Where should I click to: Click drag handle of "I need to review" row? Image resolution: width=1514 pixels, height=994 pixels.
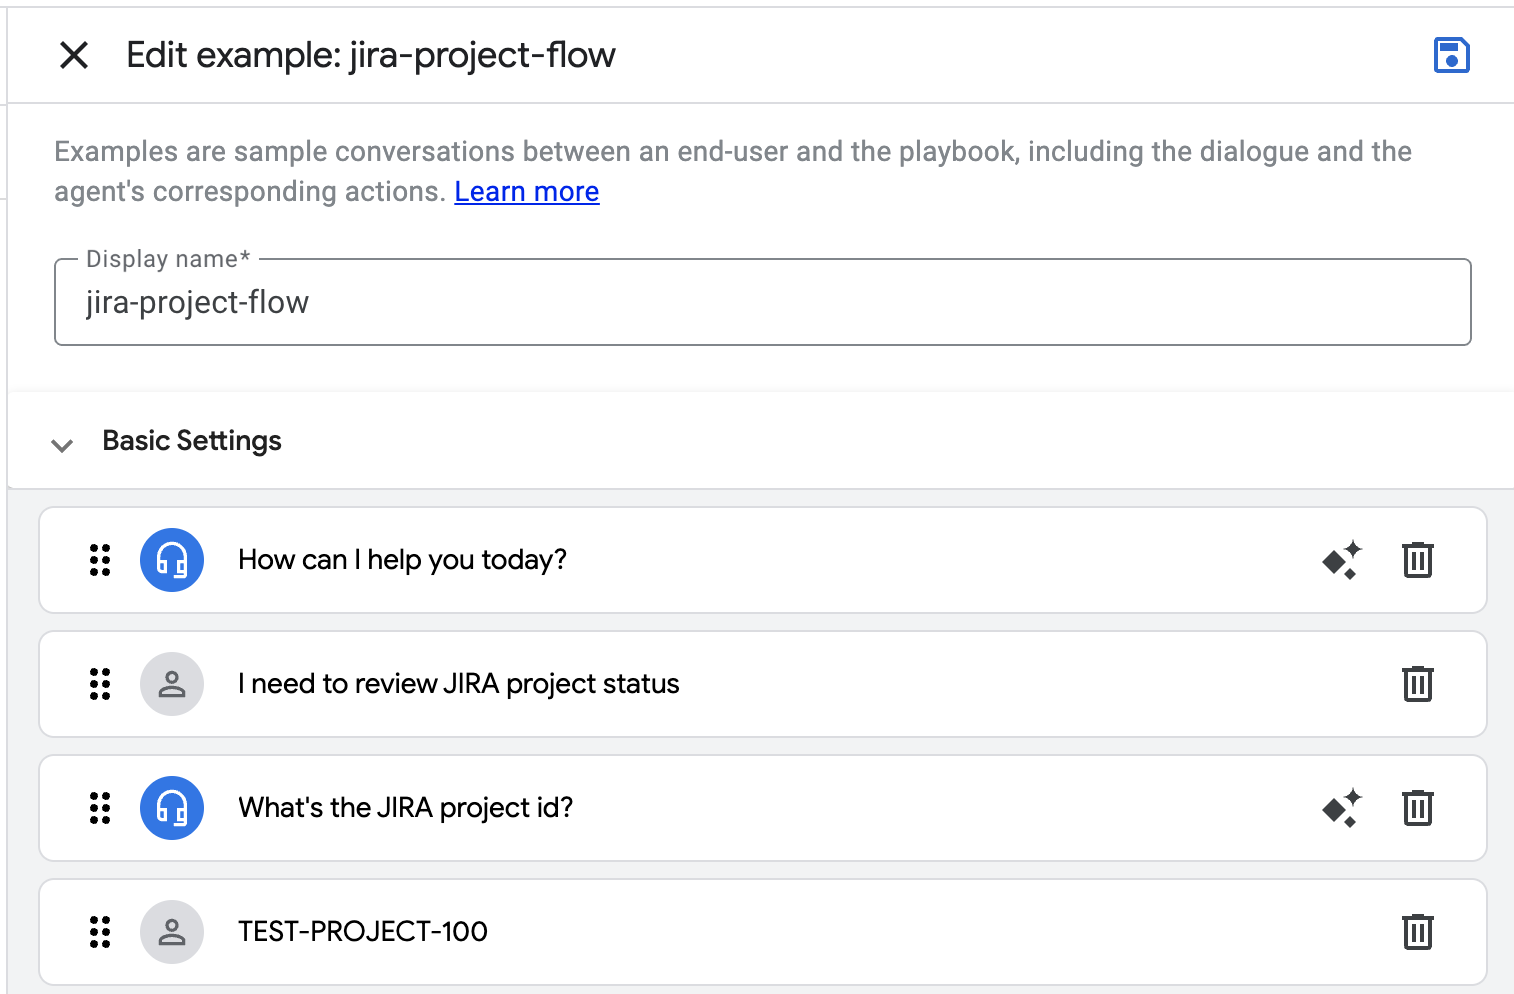(x=100, y=684)
